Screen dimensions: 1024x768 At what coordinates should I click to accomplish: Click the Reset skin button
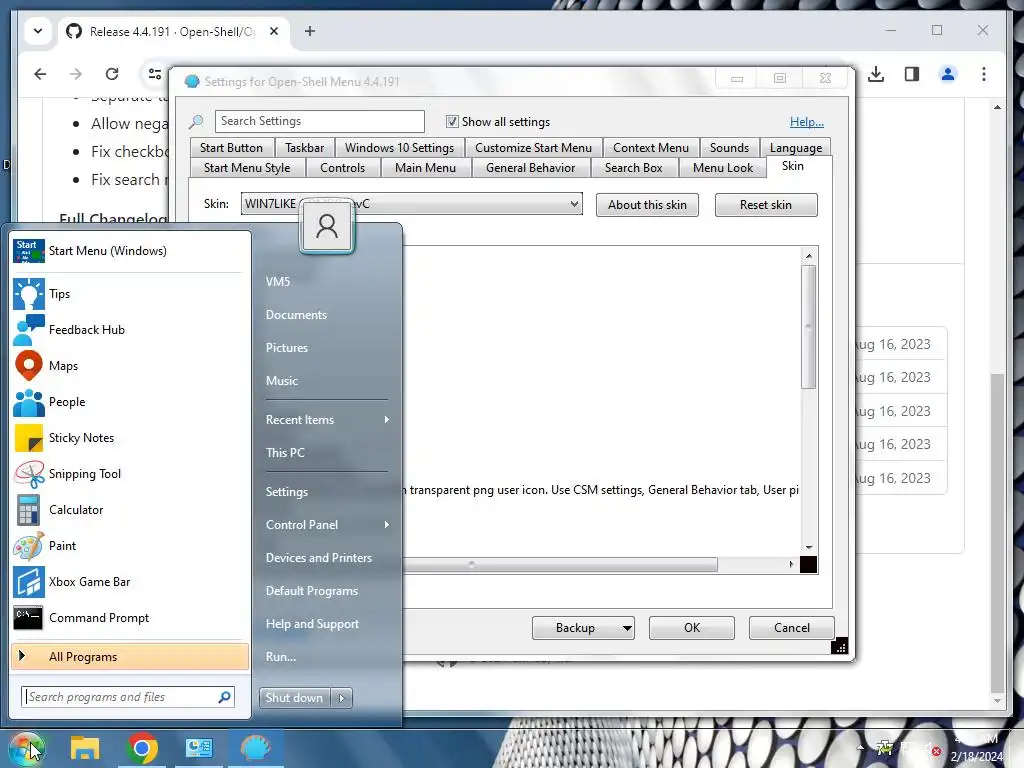pos(765,205)
